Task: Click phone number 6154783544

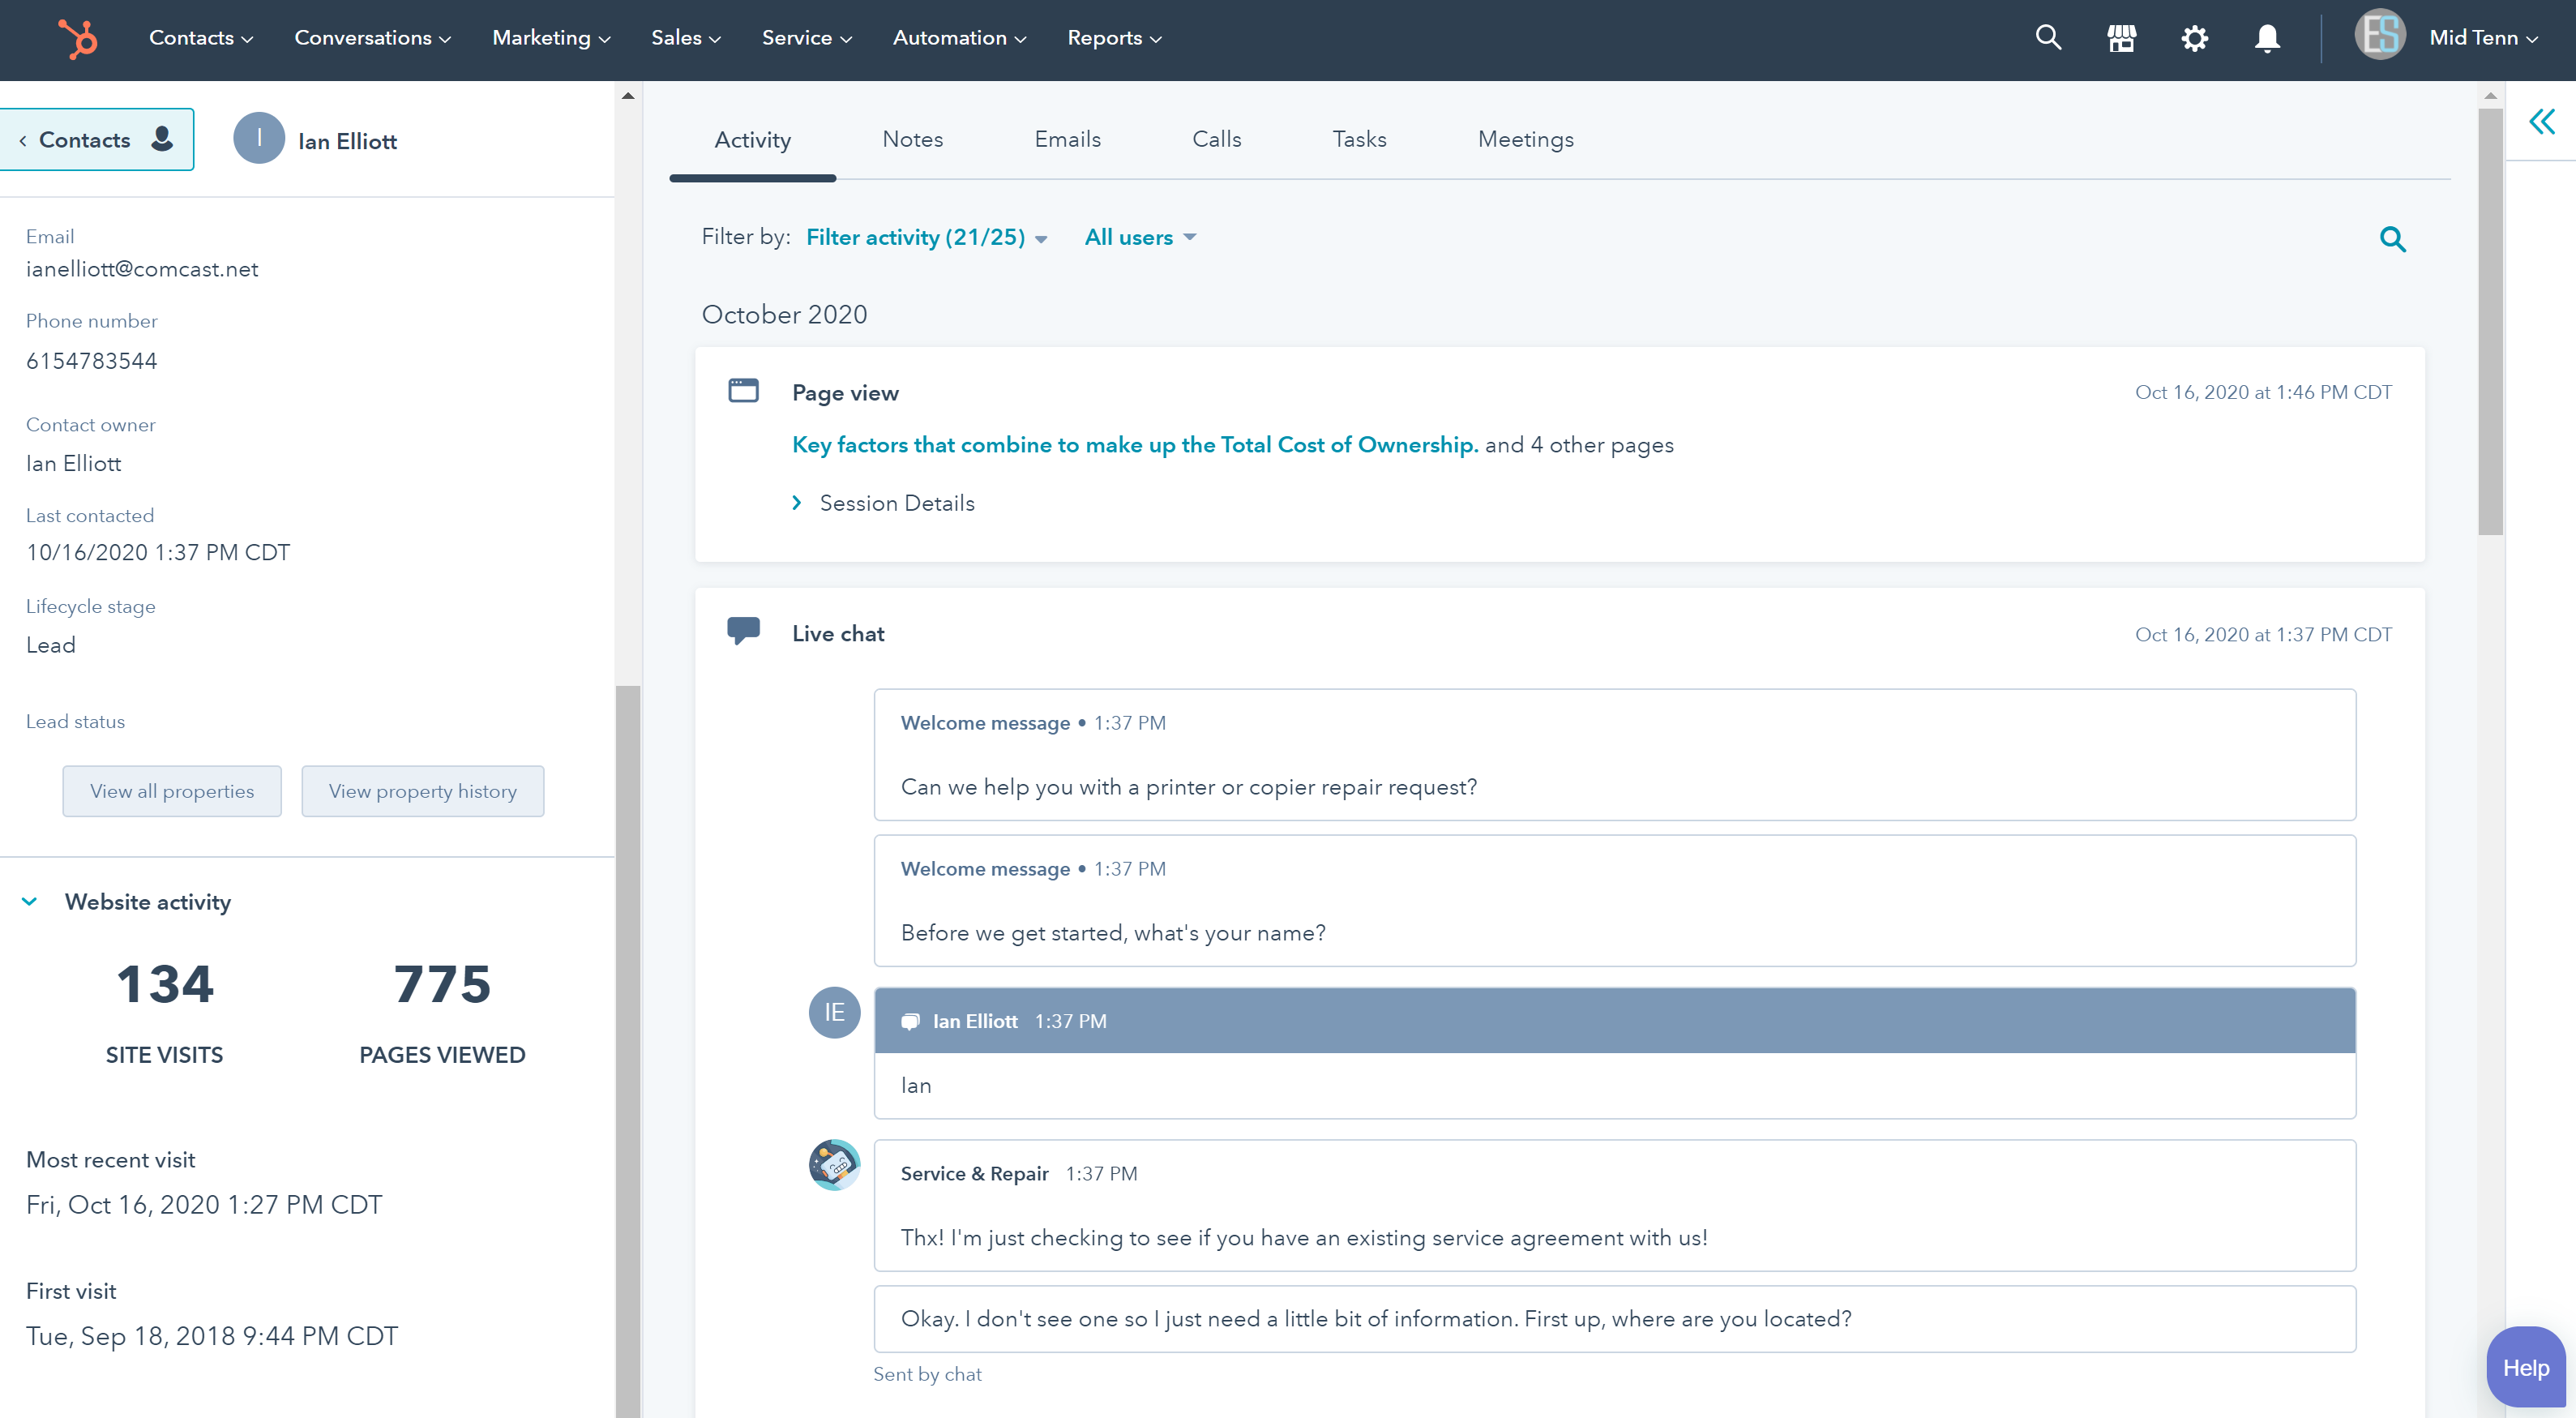Action: [x=92, y=361]
